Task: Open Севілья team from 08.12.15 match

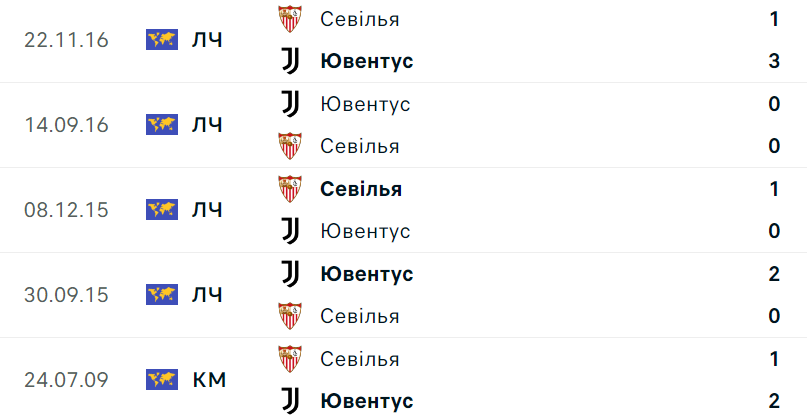Action: pyautogui.click(x=361, y=189)
